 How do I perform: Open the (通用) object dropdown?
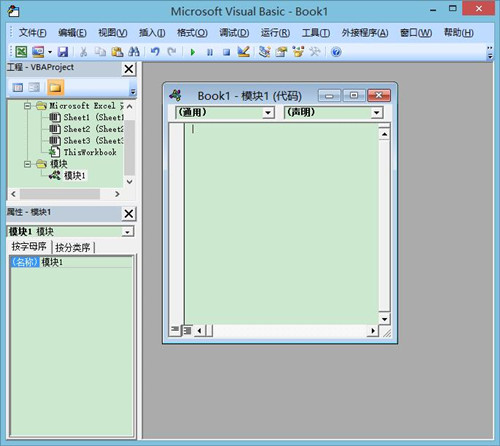[x=268, y=113]
